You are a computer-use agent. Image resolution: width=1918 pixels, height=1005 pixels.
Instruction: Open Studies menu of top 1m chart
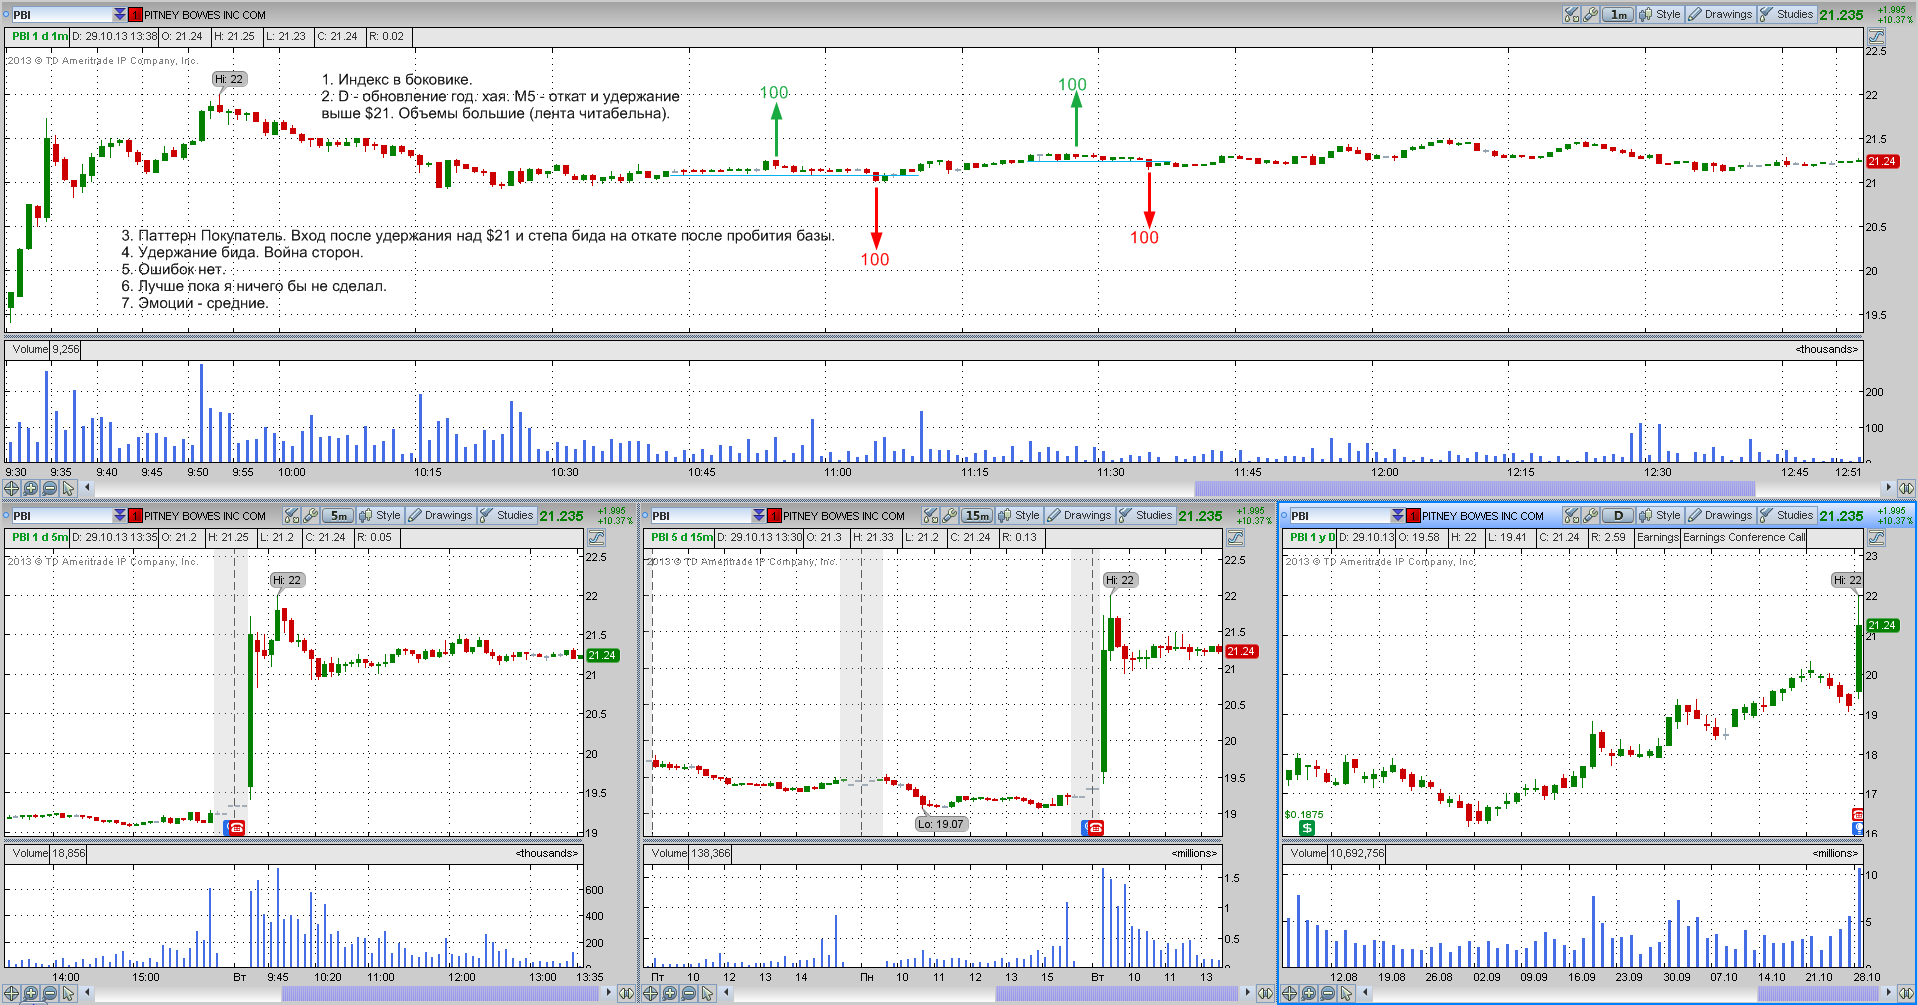pos(1786,14)
